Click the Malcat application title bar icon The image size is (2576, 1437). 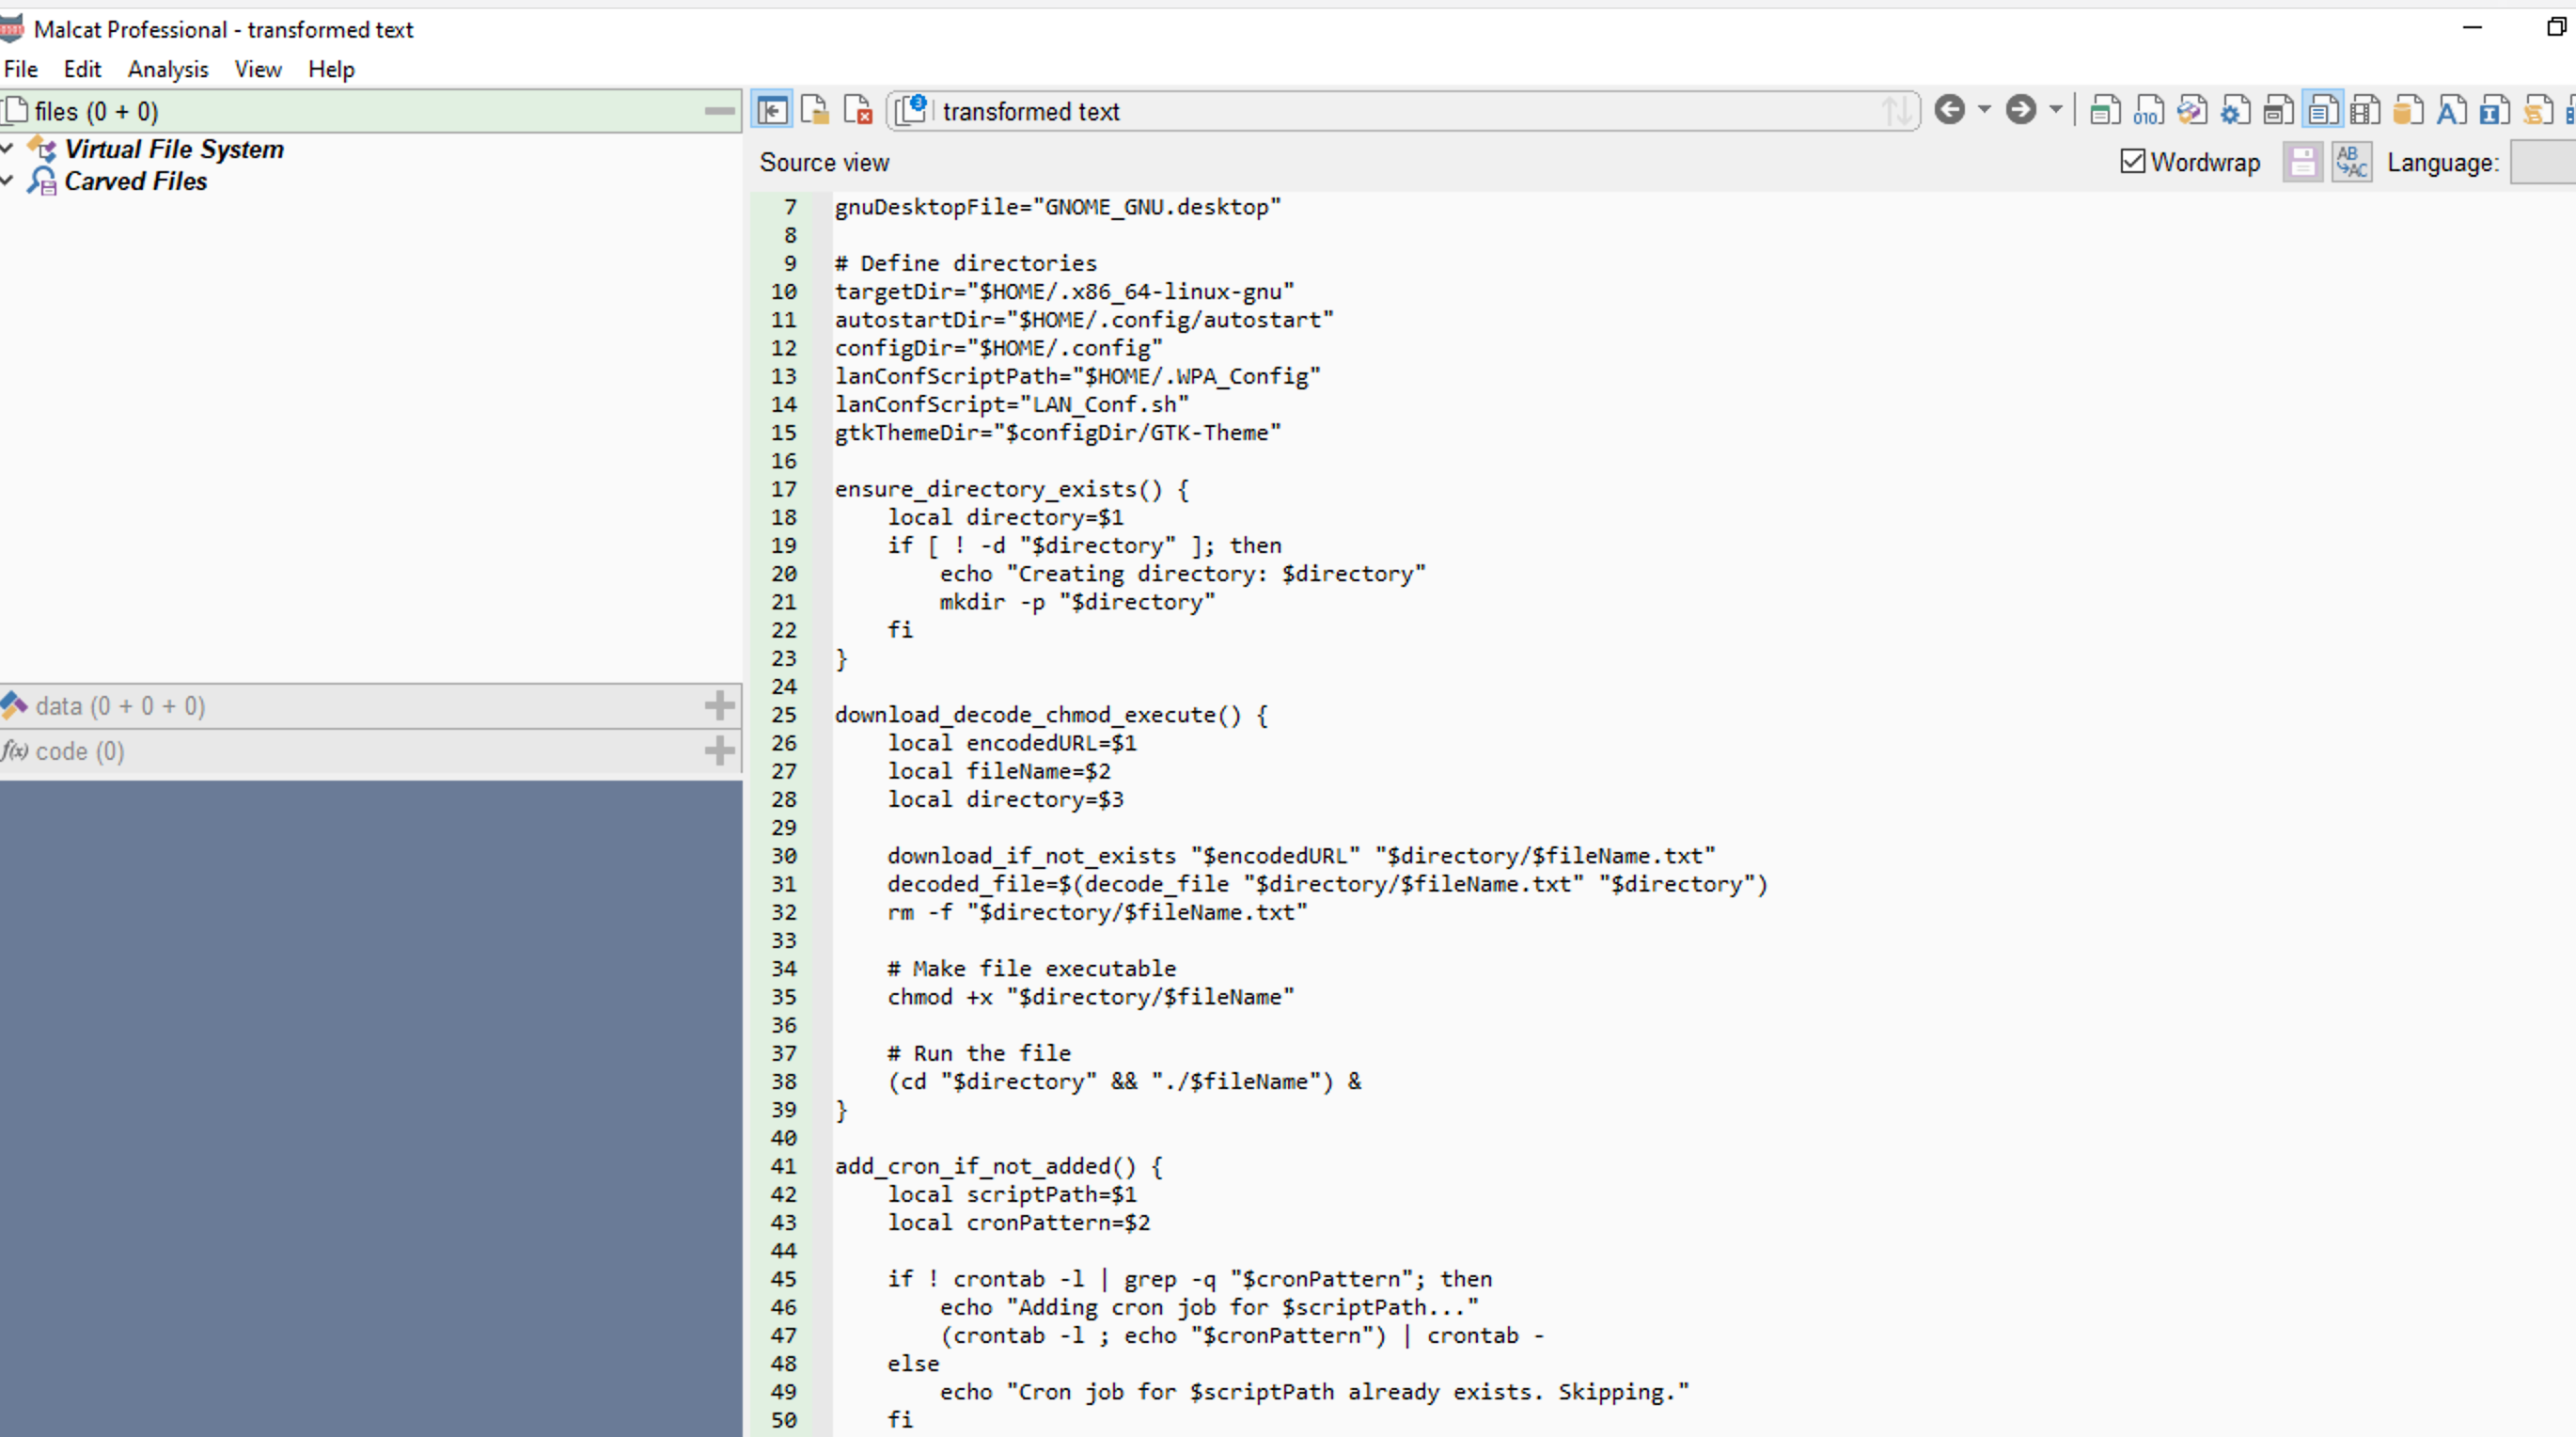tap(12, 28)
